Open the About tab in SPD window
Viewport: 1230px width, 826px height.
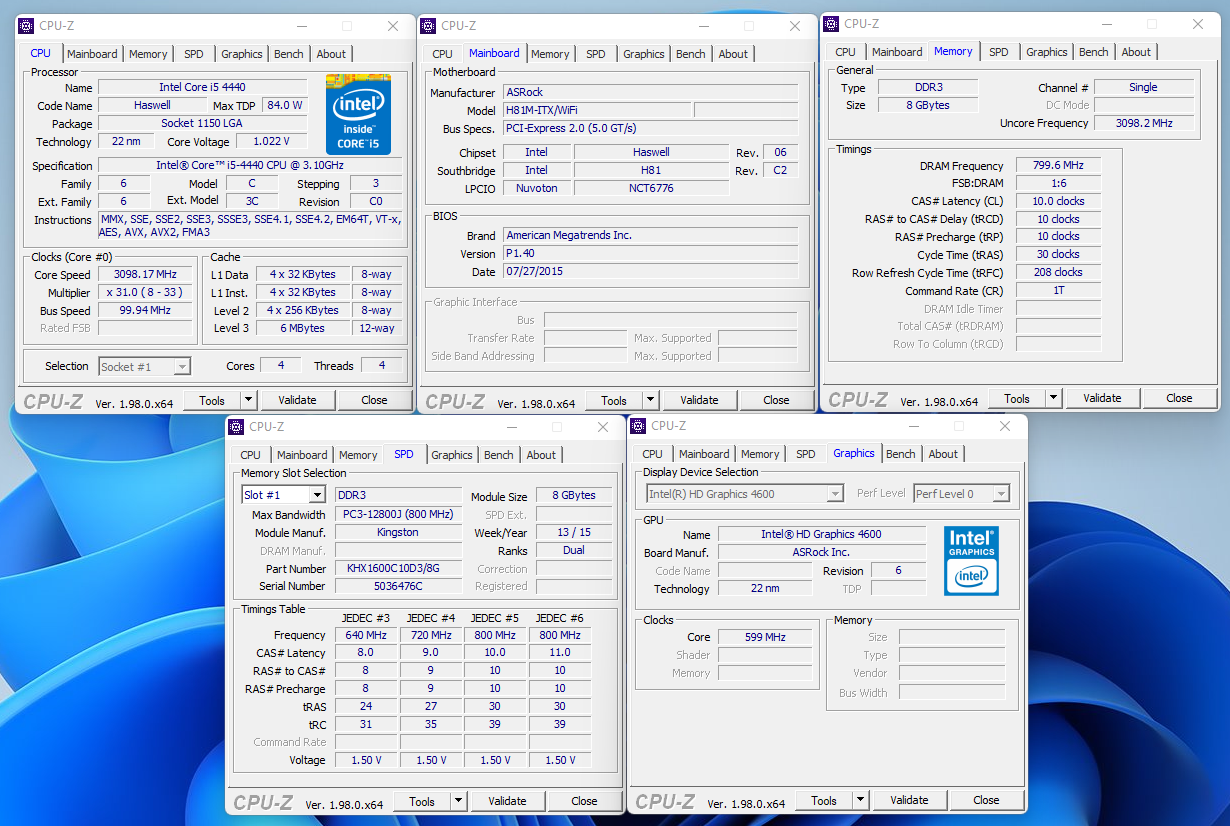click(541, 455)
